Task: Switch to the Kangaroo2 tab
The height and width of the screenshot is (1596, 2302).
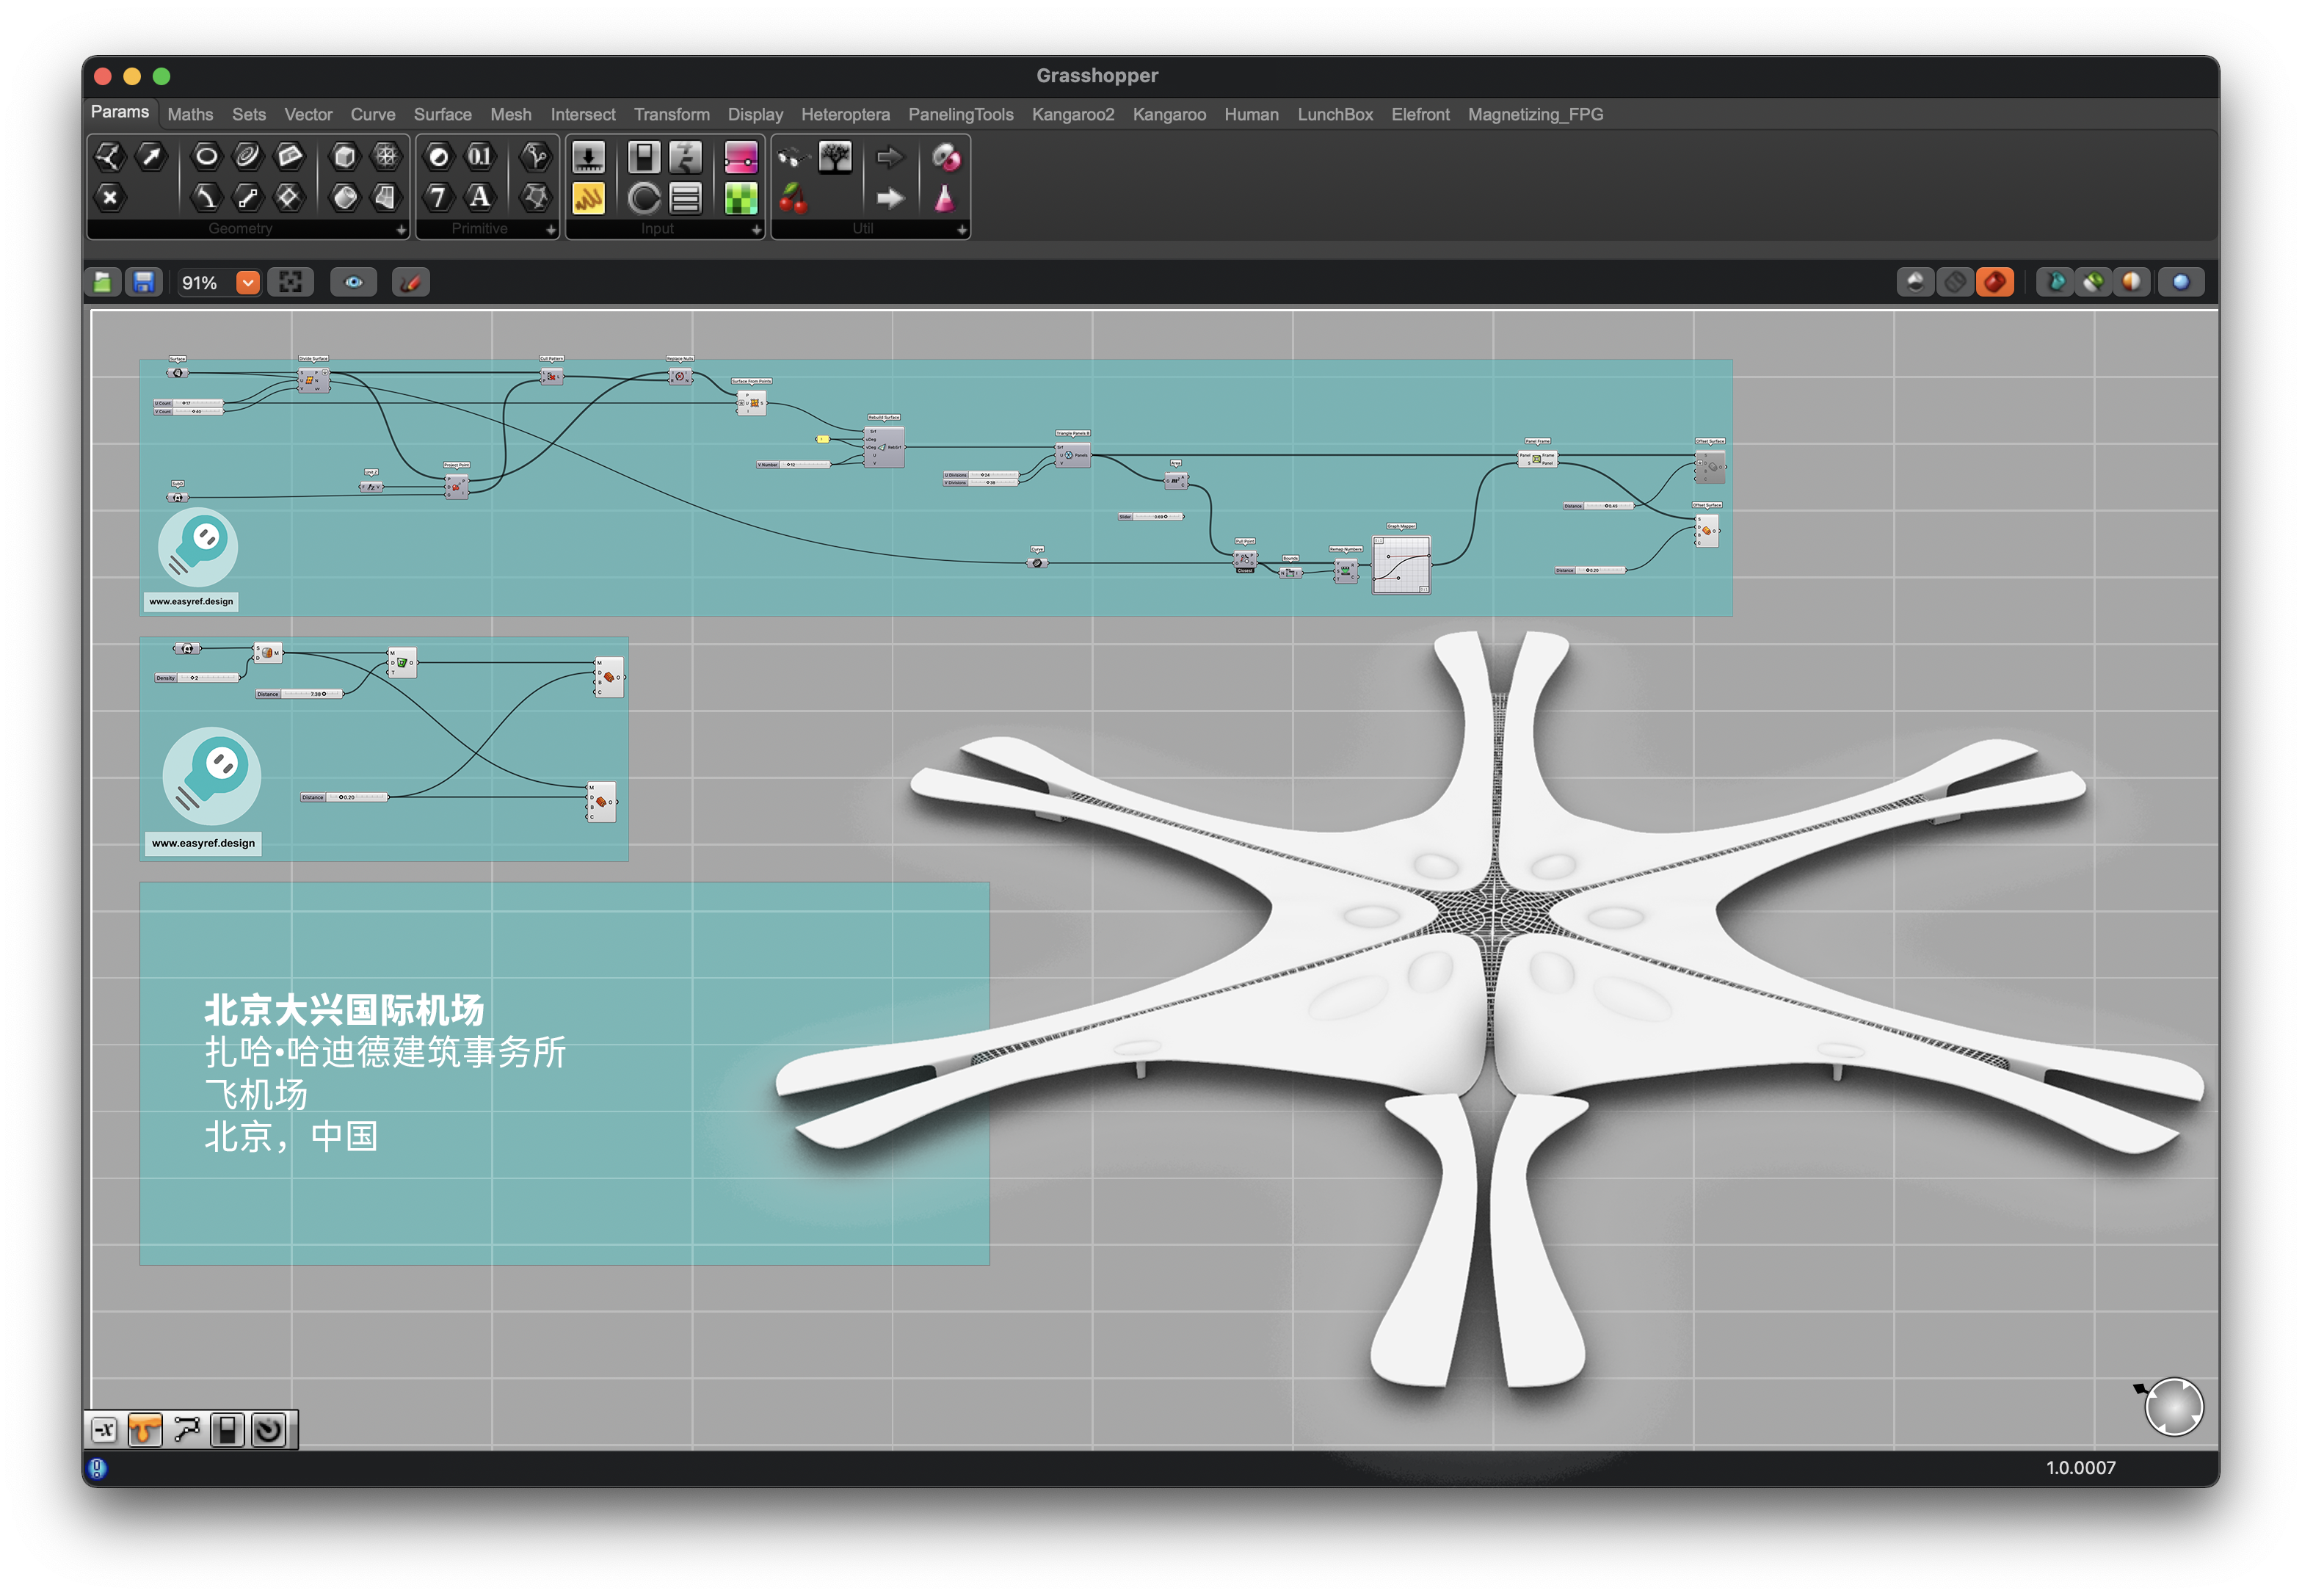Action: (1072, 114)
